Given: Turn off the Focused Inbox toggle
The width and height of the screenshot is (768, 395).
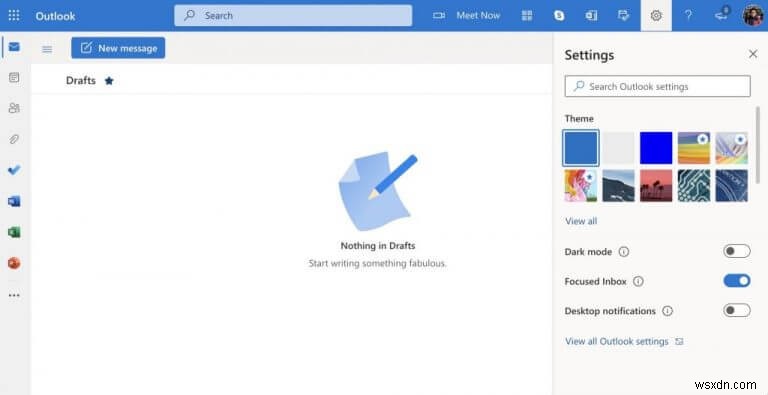Looking at the screenshot, I should point(737,281).
